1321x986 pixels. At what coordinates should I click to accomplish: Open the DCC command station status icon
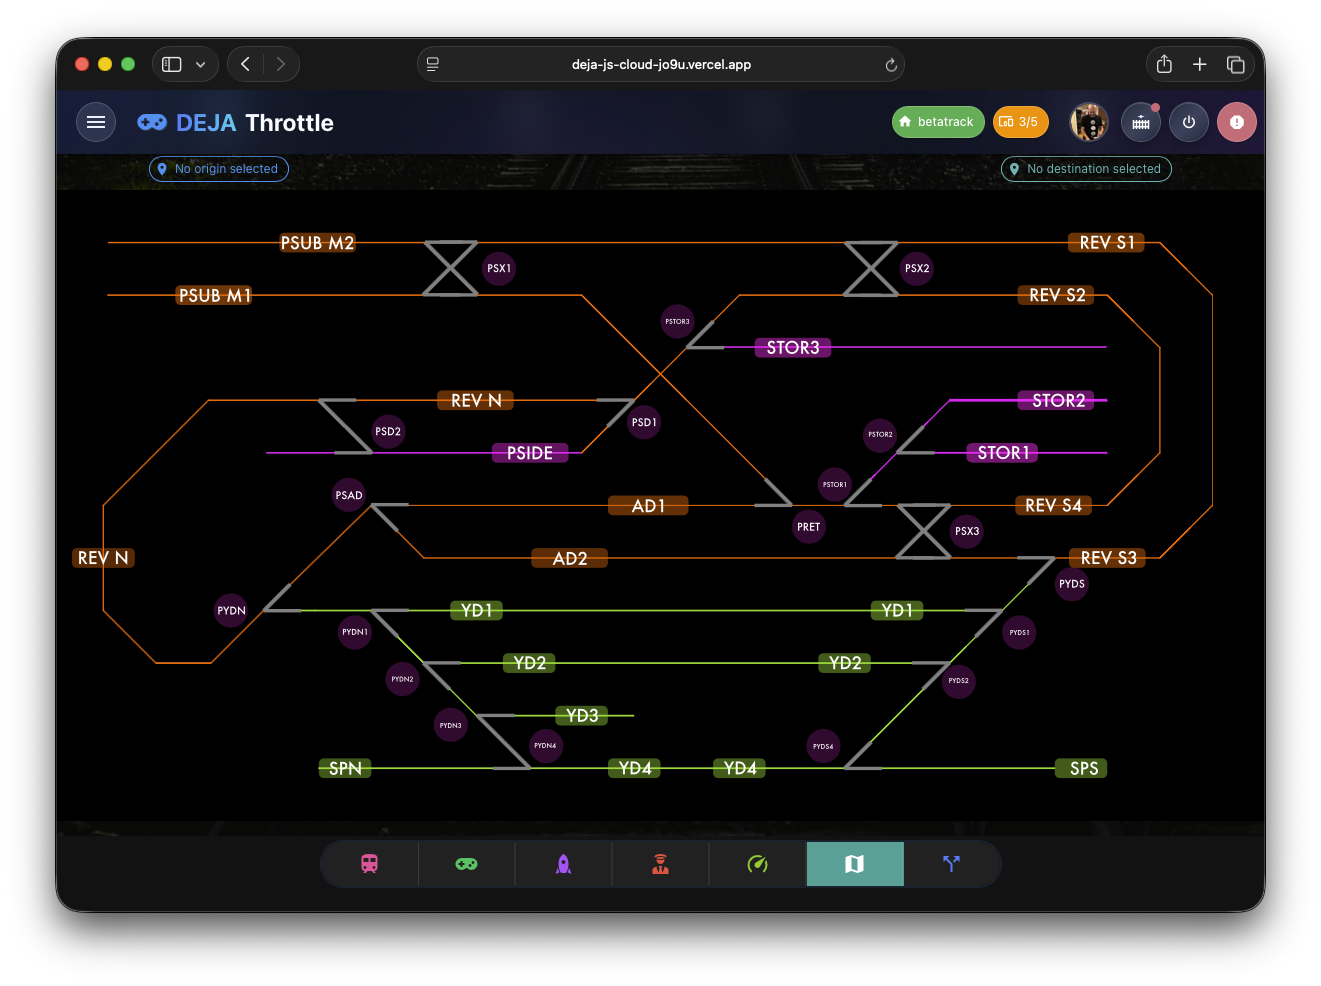click(1141, 122)
